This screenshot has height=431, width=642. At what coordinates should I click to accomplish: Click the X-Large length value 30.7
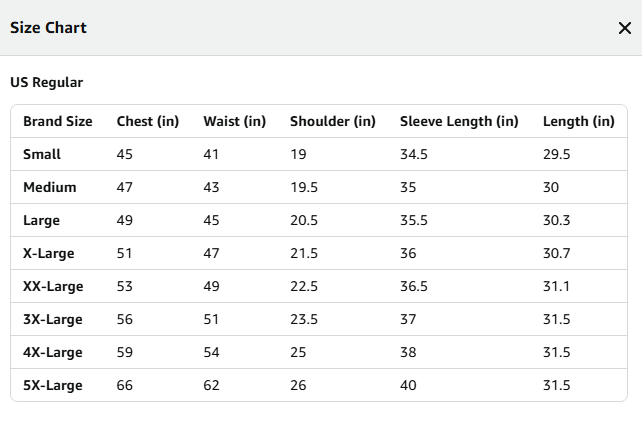click(556, 253)
